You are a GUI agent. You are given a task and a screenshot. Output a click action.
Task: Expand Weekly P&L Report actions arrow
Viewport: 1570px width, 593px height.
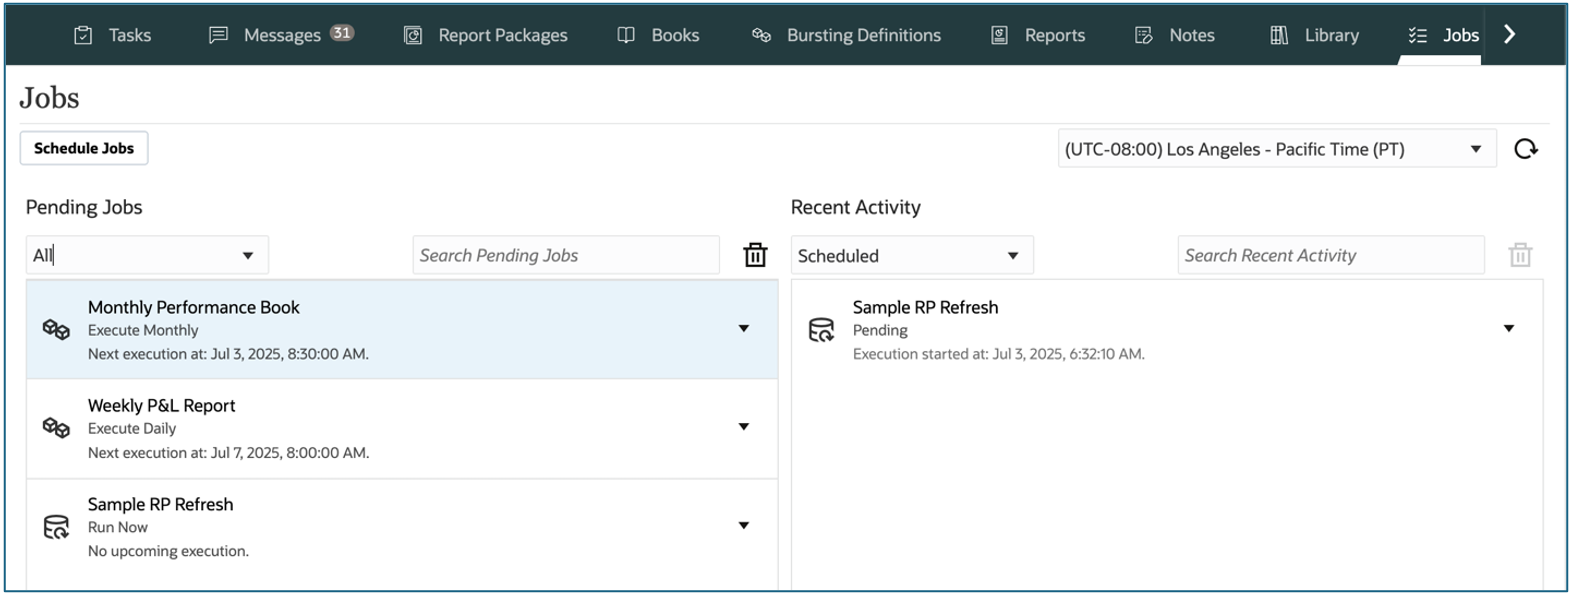(743, 427)
